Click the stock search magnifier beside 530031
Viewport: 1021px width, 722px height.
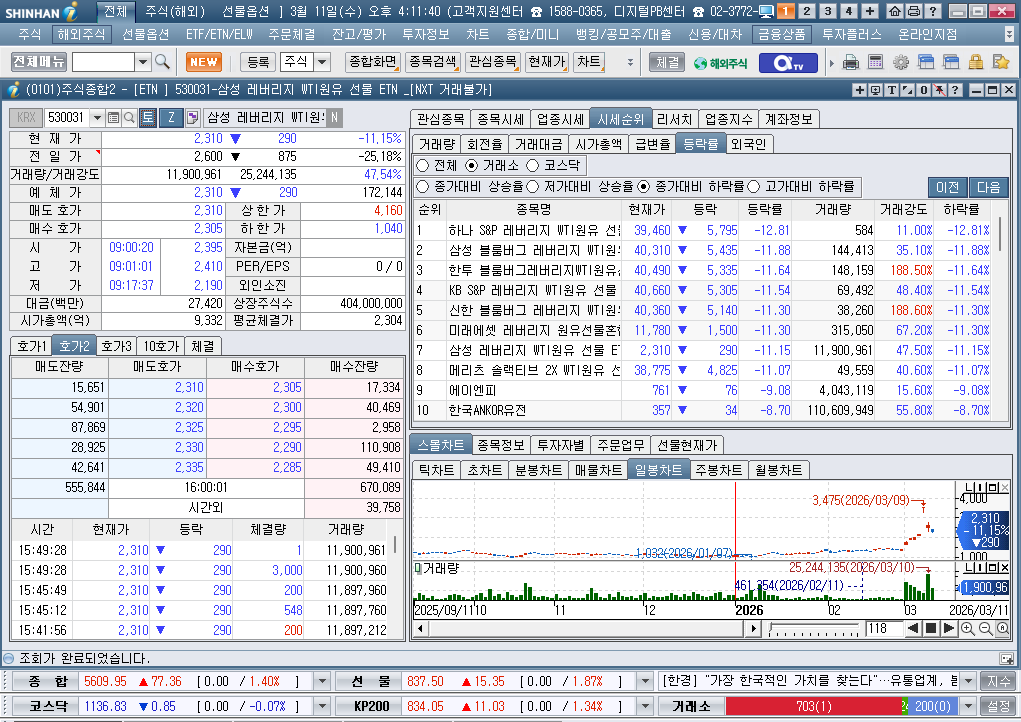[x=130, y=117]
